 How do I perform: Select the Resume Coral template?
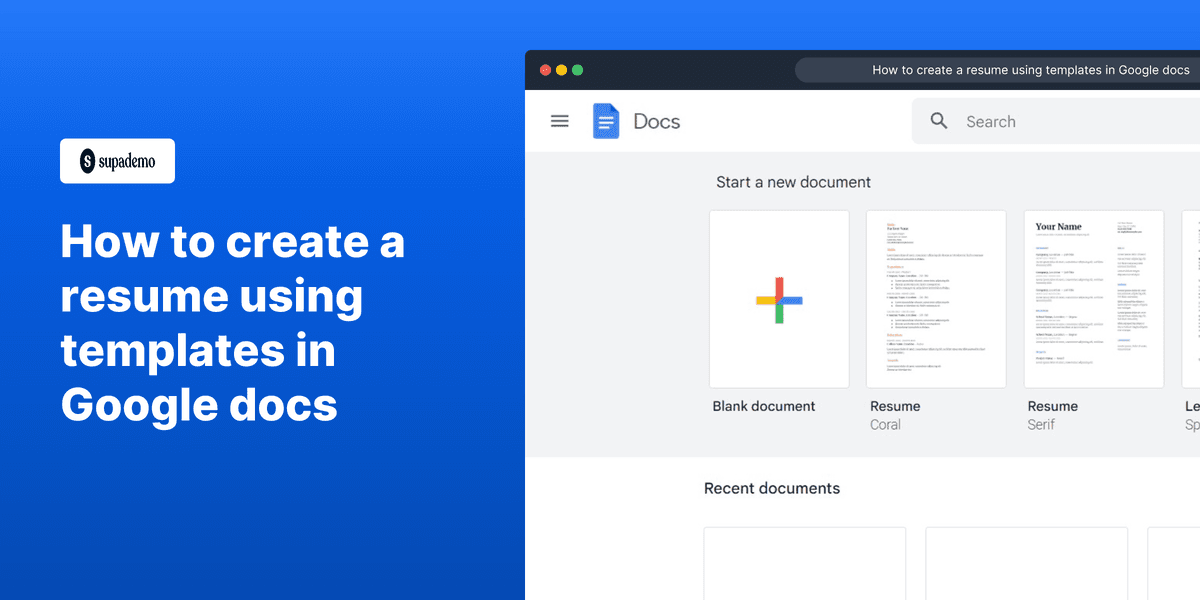pyautogui.click(x=936, y=298)
